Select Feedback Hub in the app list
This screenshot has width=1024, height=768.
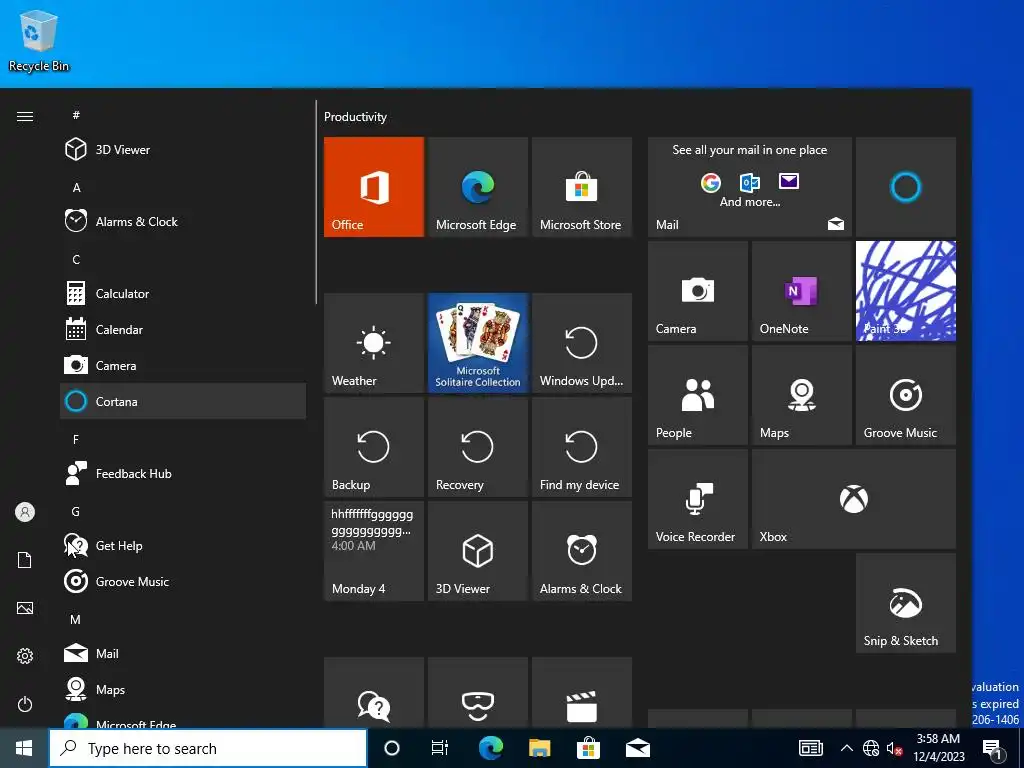tap(183, 473)
